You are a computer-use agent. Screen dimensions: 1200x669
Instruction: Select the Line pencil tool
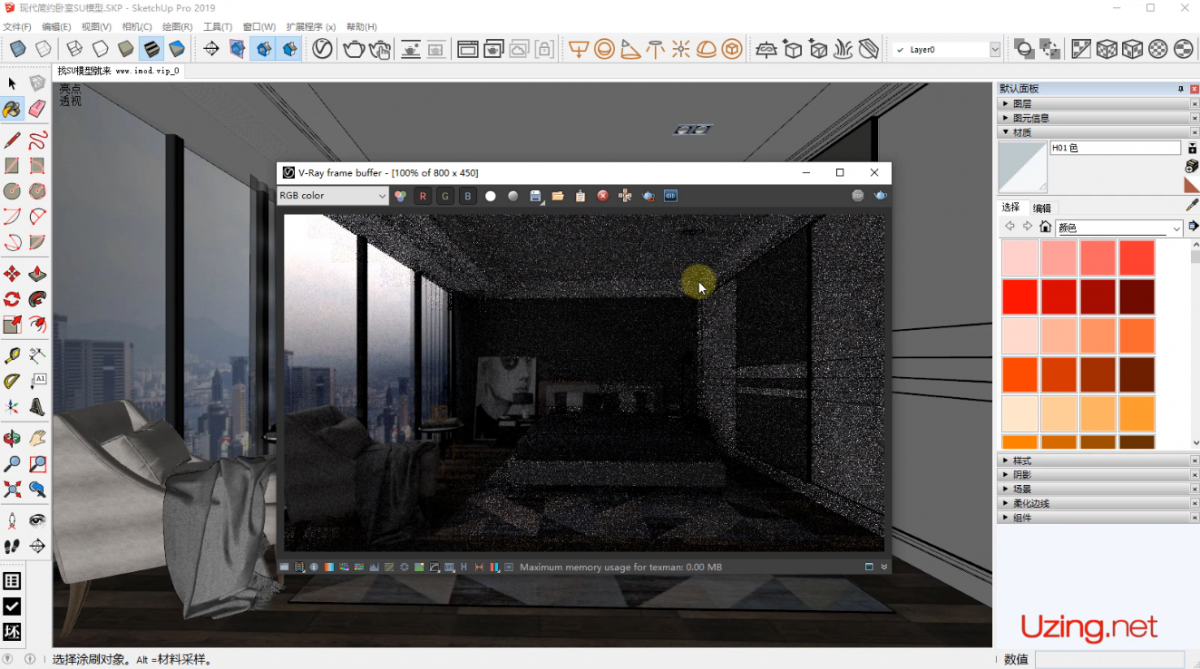[12, 140]
